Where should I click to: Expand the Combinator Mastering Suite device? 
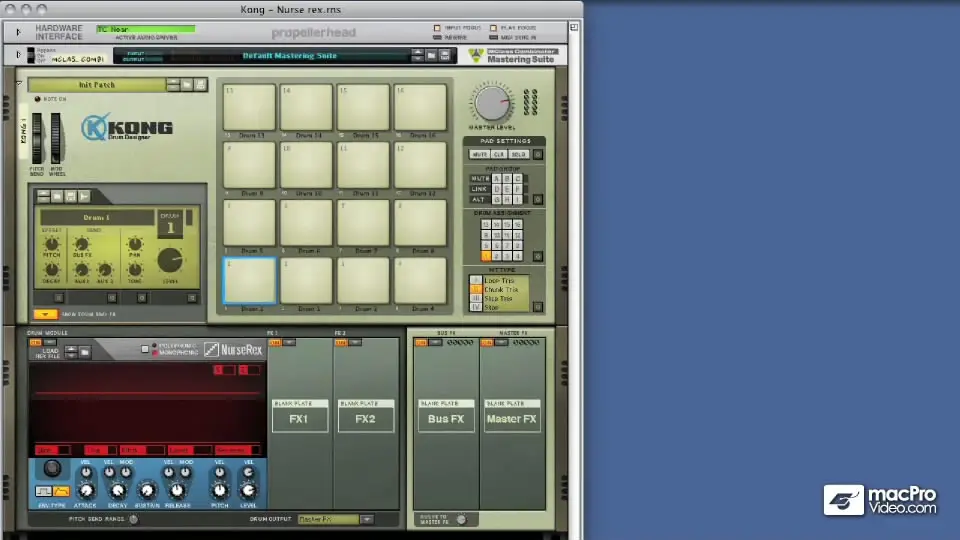[x=18, y=55]
